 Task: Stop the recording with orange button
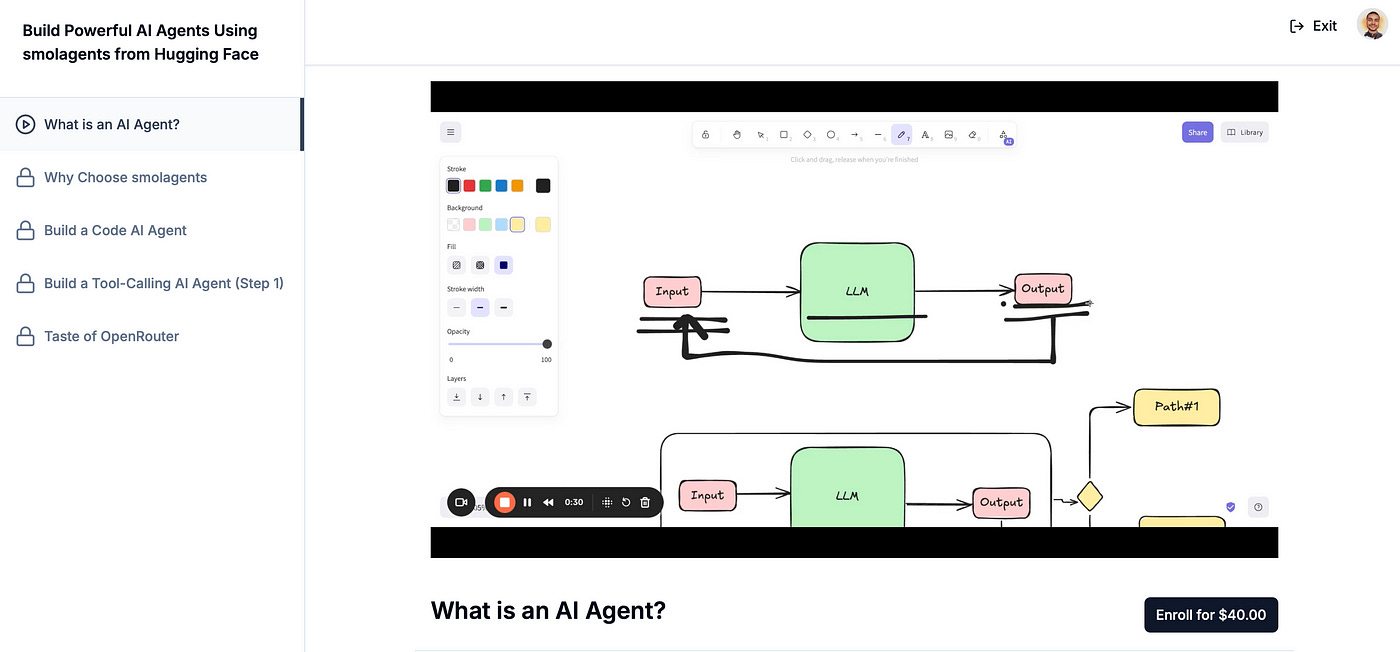click(x=505, y=502)
